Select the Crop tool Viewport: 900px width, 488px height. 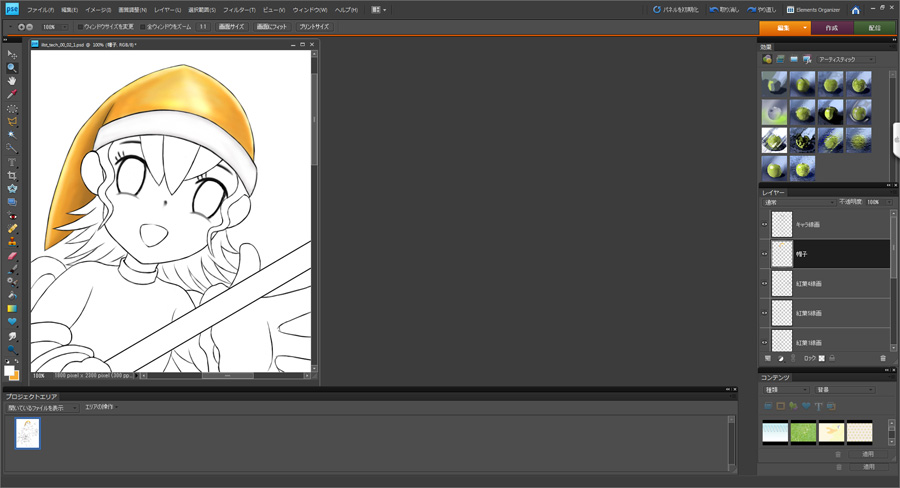point(12,175)
